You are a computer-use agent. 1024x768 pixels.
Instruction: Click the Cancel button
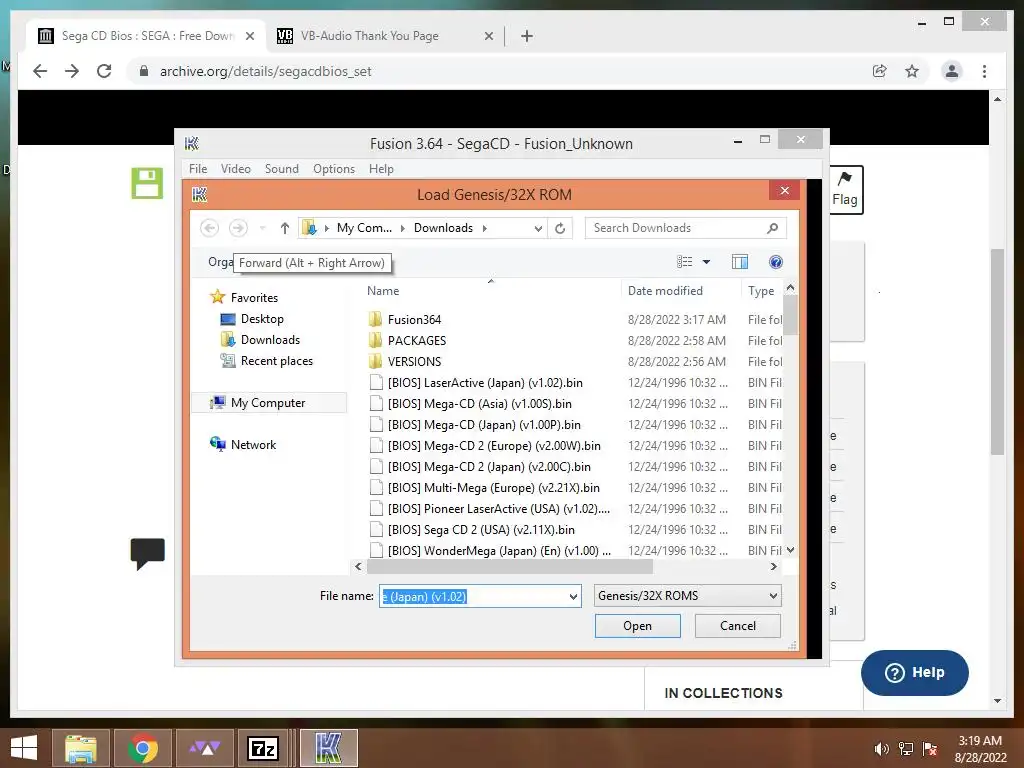tap(738, 626)
